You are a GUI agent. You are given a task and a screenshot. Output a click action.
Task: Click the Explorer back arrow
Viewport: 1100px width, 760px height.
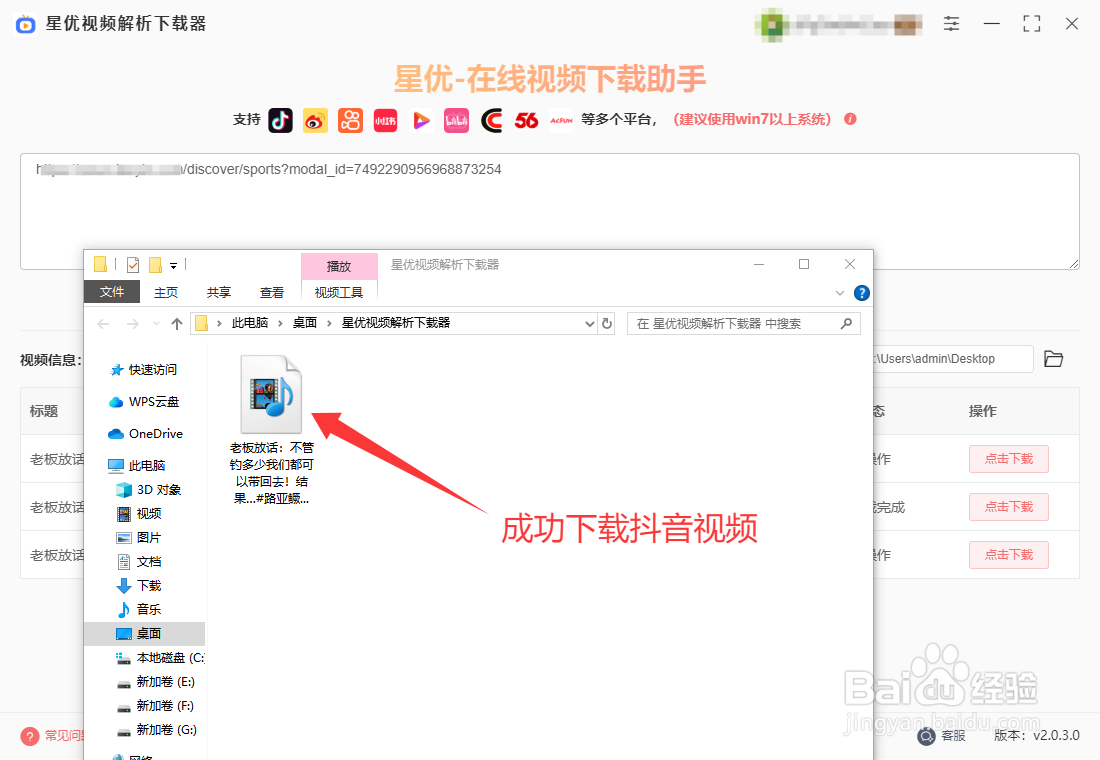point(104,324)
